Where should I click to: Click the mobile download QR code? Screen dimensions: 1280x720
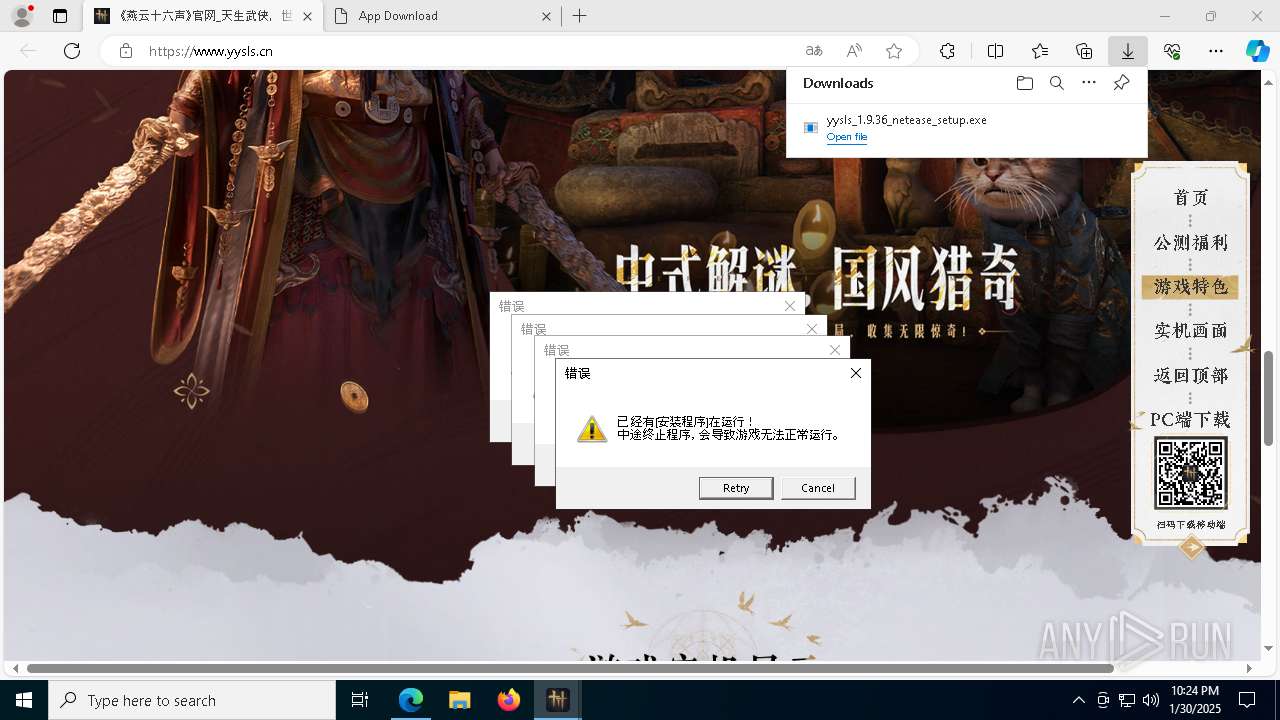pyautogui.click(x=1190, y=473)
